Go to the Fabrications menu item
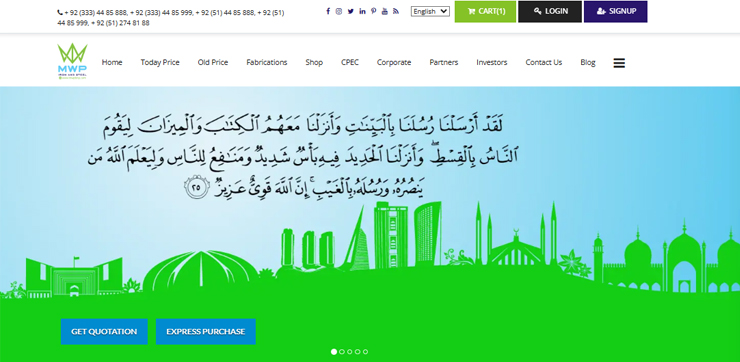The image size is (740, 362). point(267,62)
